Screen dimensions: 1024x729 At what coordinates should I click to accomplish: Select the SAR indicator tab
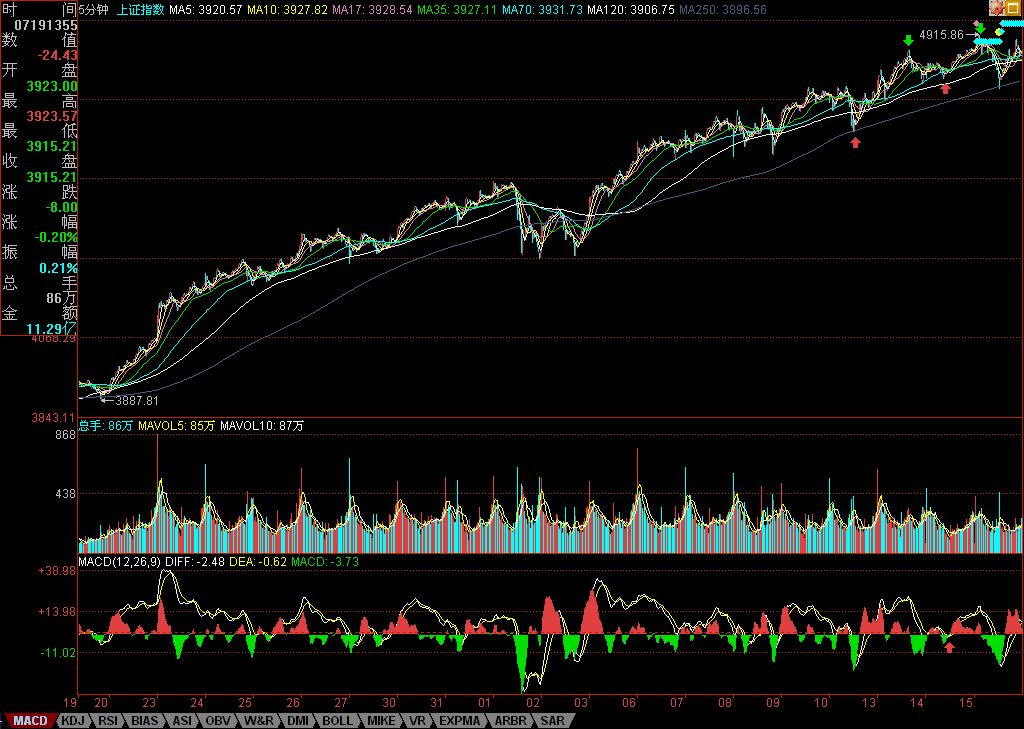click(553, 720)
